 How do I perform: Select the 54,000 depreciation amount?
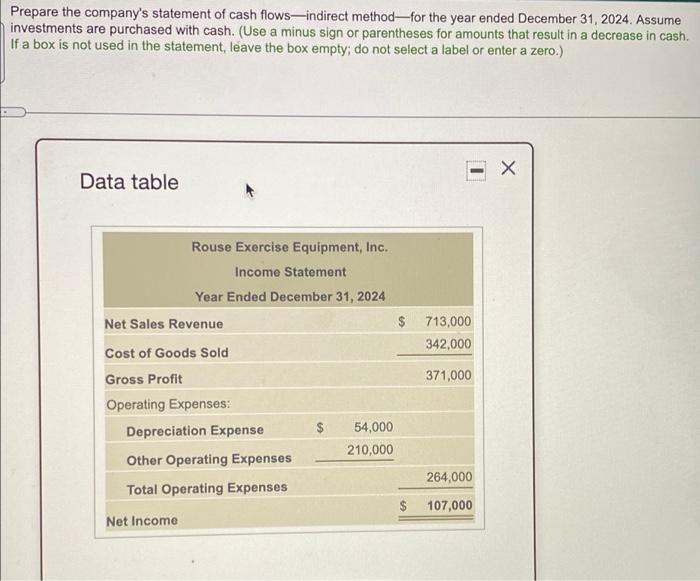[374, 427]
